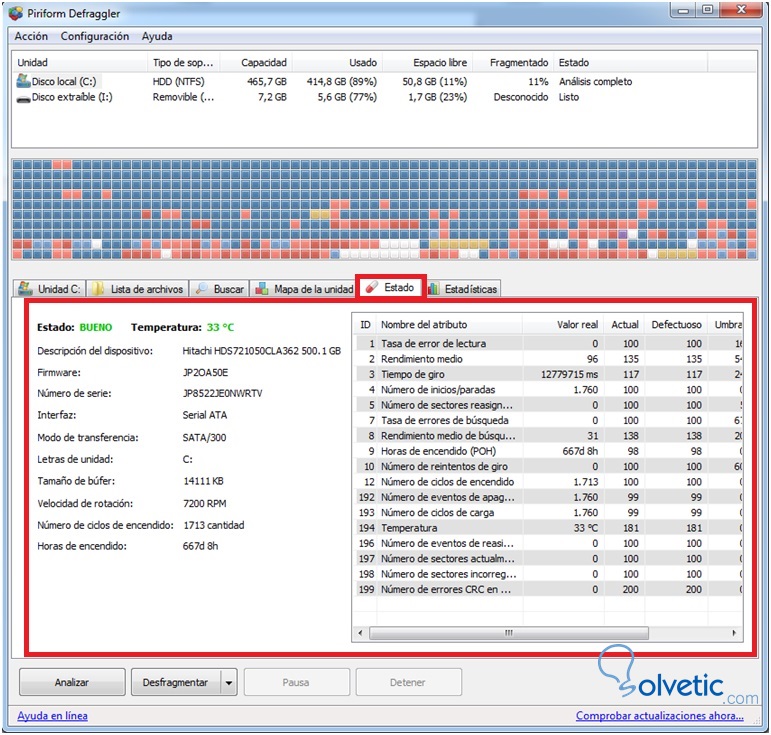Image resolution: width=771 pixels, height=735 pixels.
Task: Switch to the Buscar tab
Action: [x=219, y=289]
